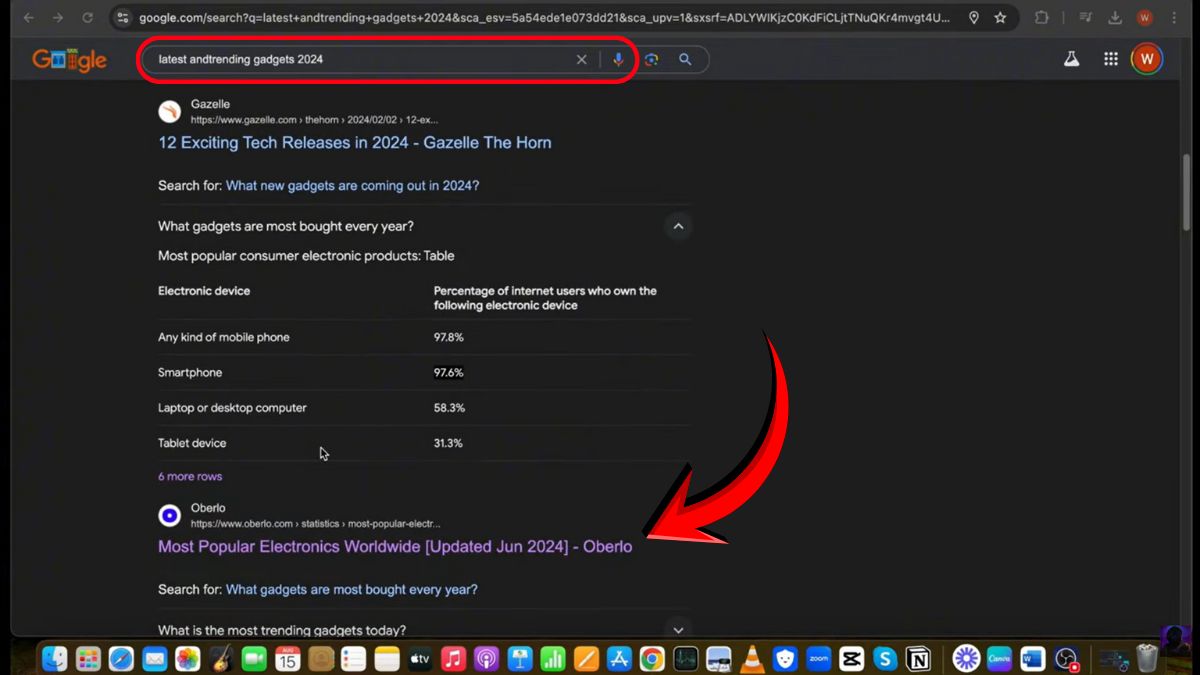Open the three-dot browser menu

pos(1173,17)
